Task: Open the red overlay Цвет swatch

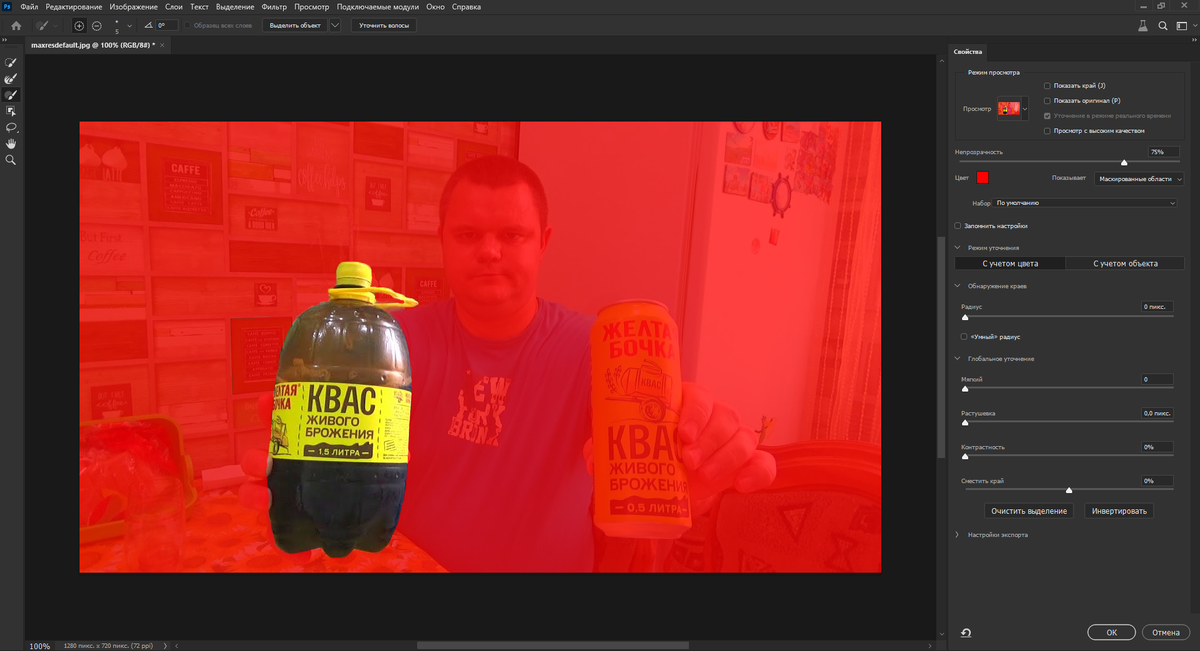Action: [x=983, y=178]
